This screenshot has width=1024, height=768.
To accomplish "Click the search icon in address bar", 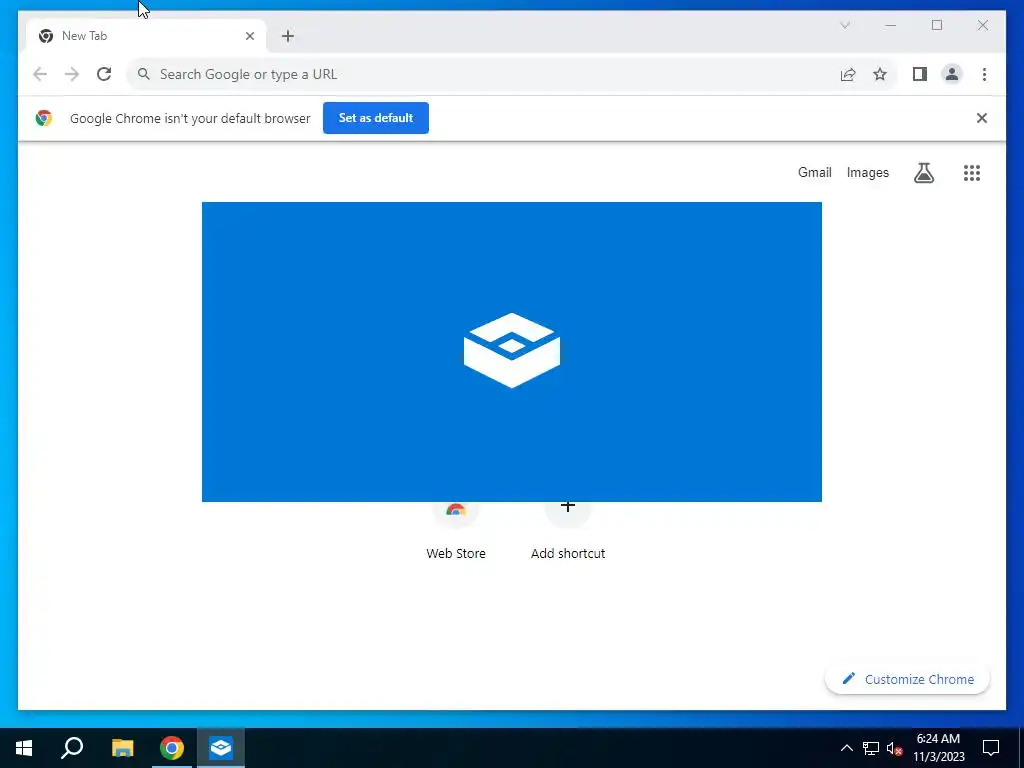I will tap(144, 74).
